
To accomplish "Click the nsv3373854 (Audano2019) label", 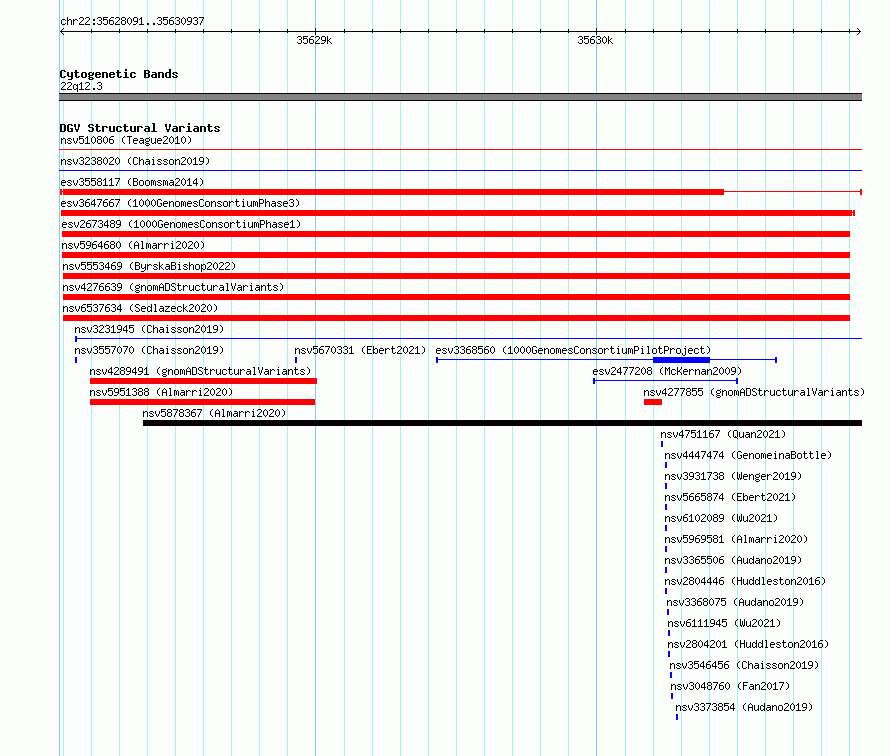I will pos(744,707).
